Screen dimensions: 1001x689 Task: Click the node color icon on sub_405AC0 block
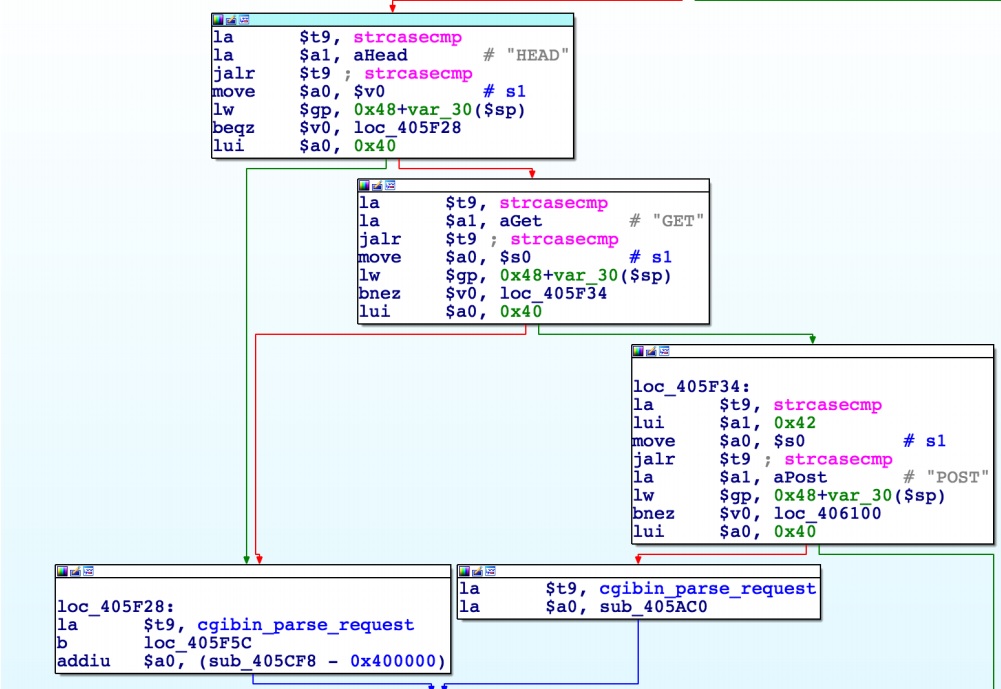464,571
